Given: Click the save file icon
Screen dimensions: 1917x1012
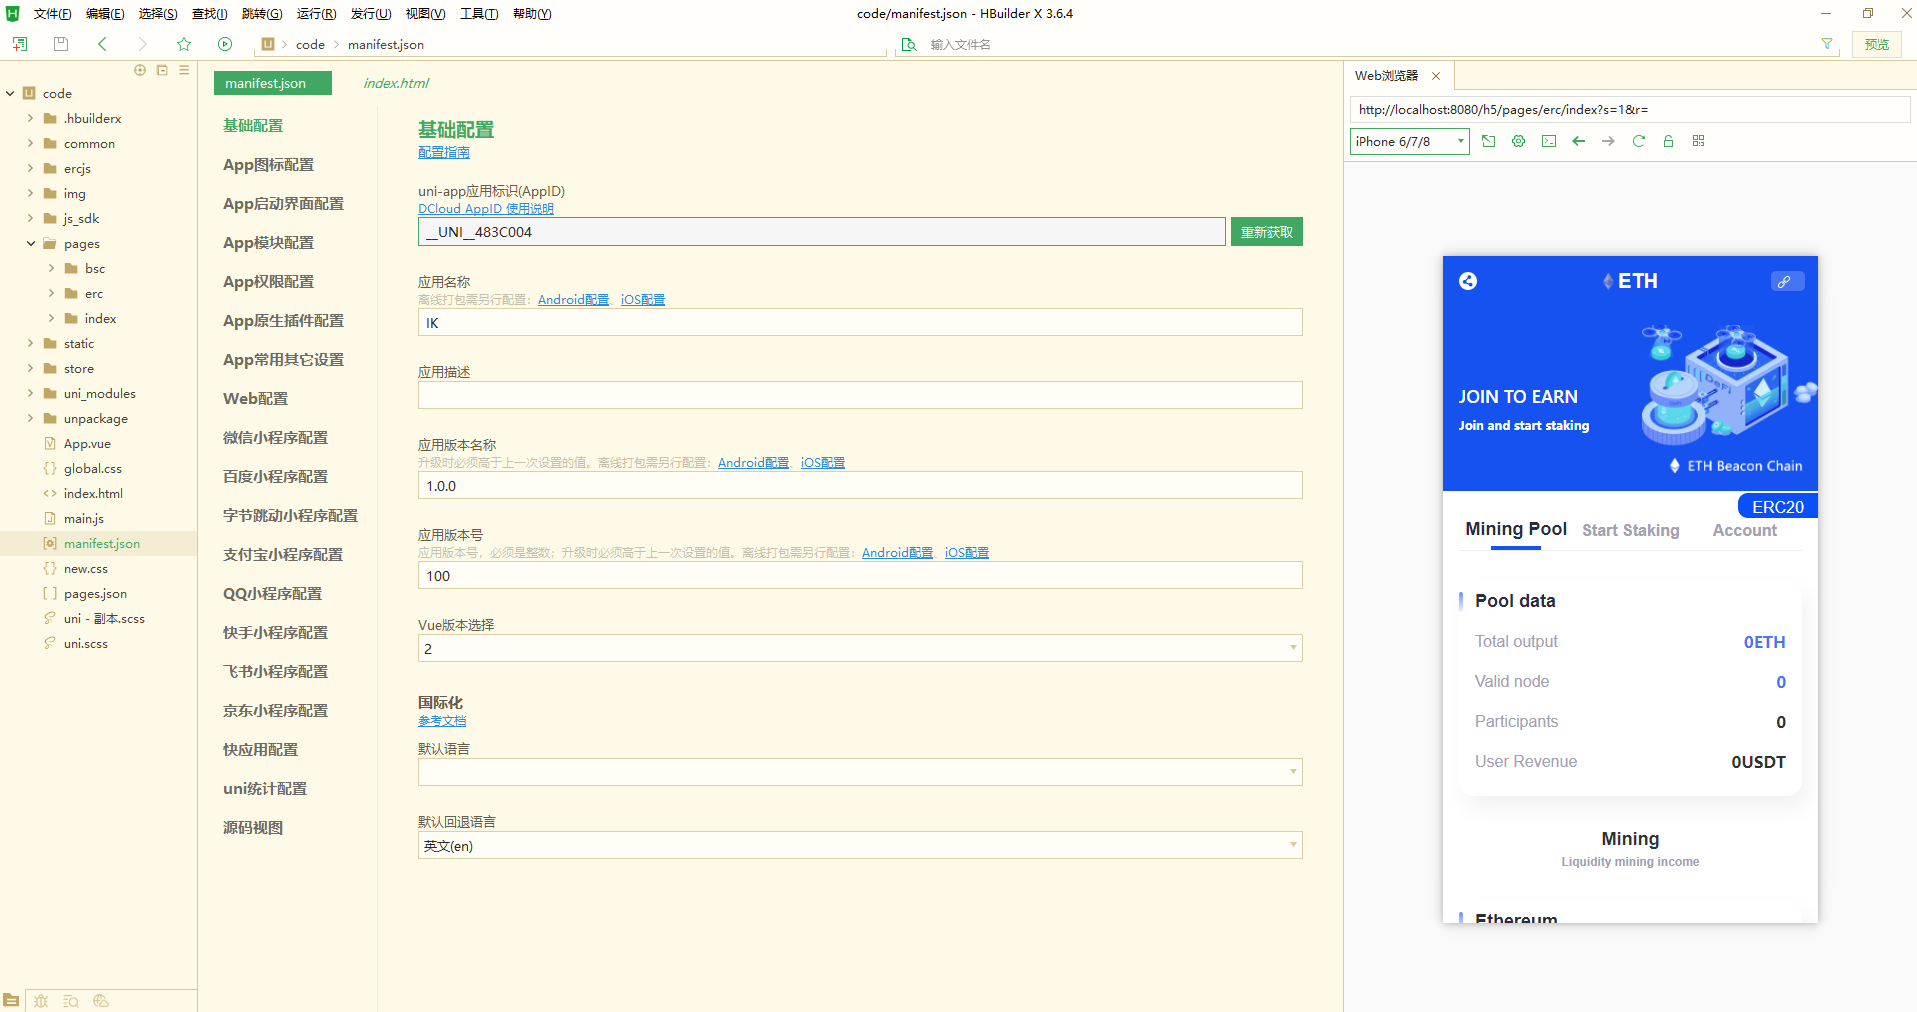Looking at the screenshot, I should [x=61, y=44].
